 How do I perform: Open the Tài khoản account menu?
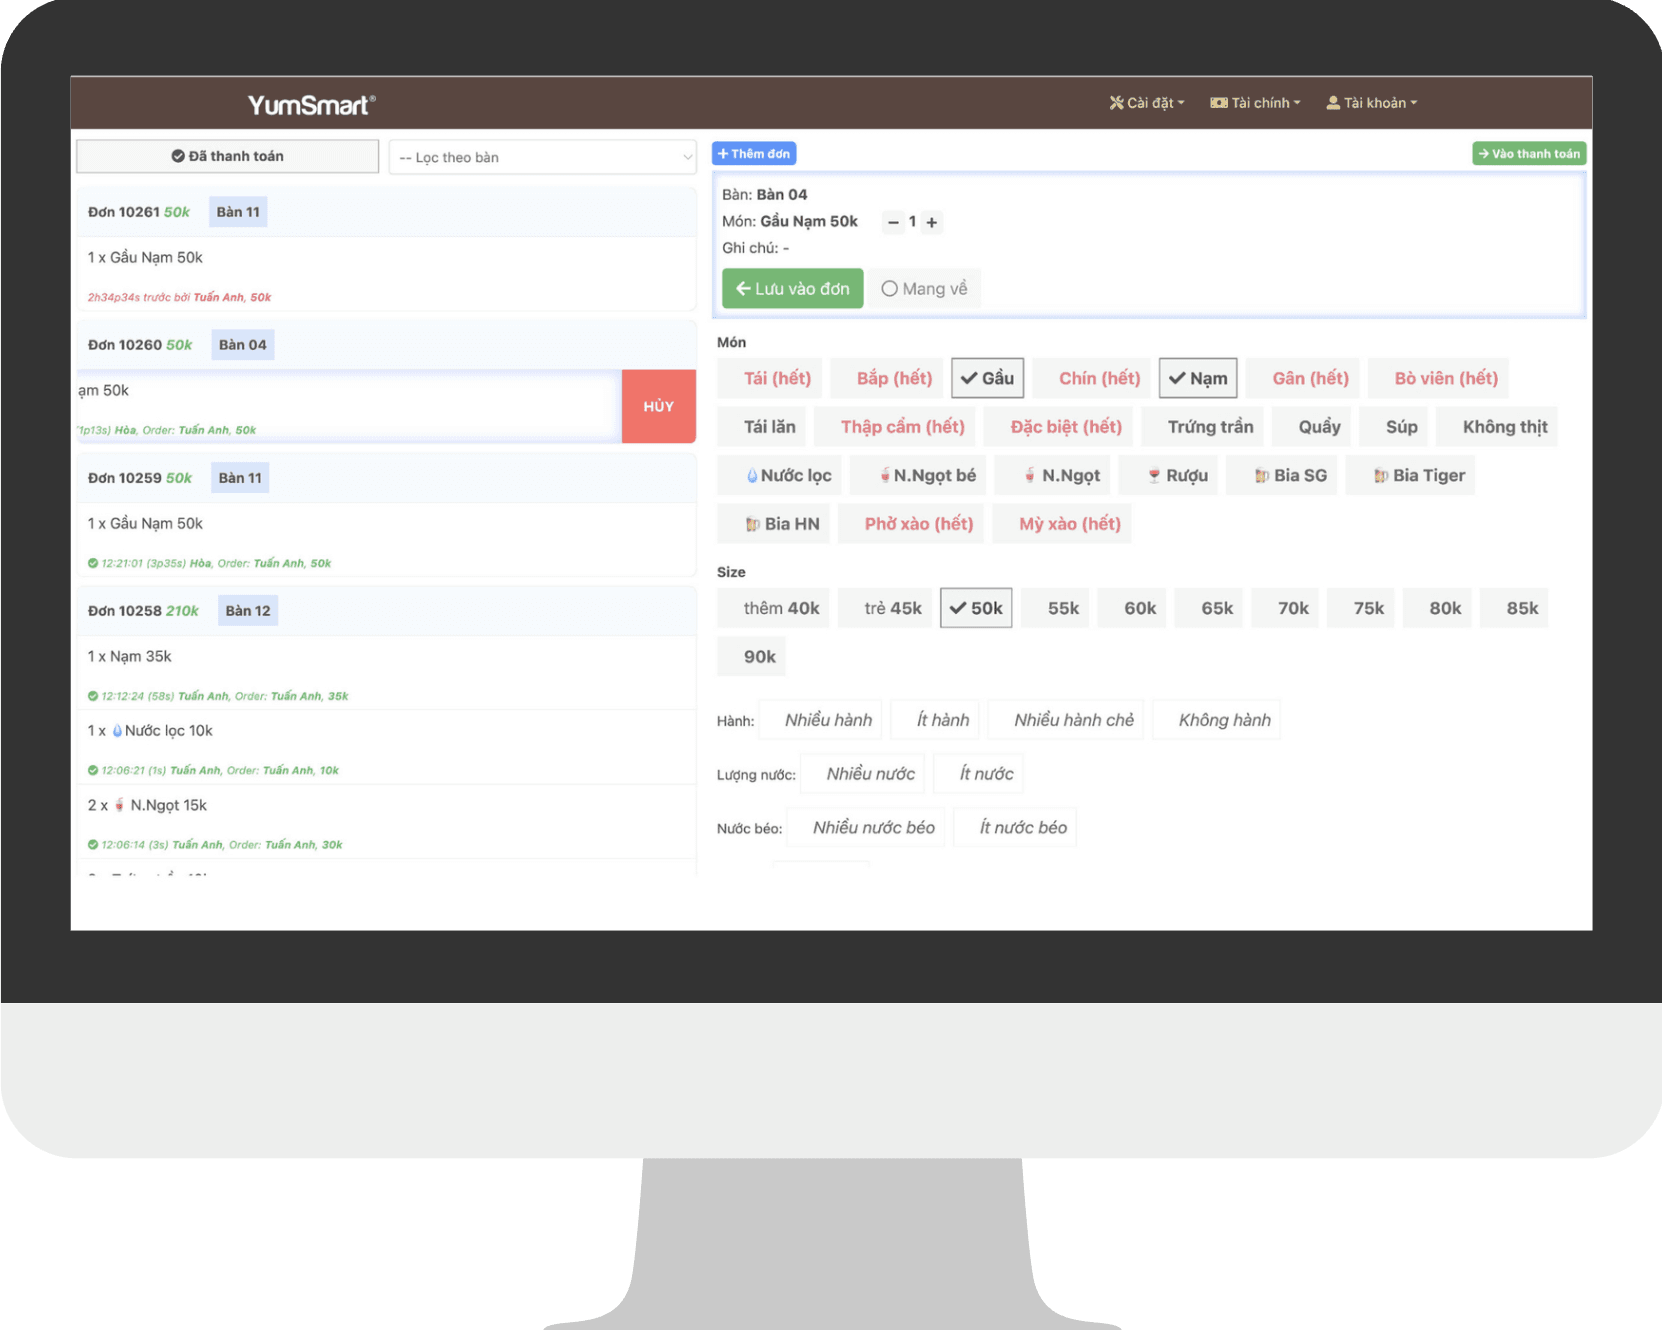[1371, 103]
